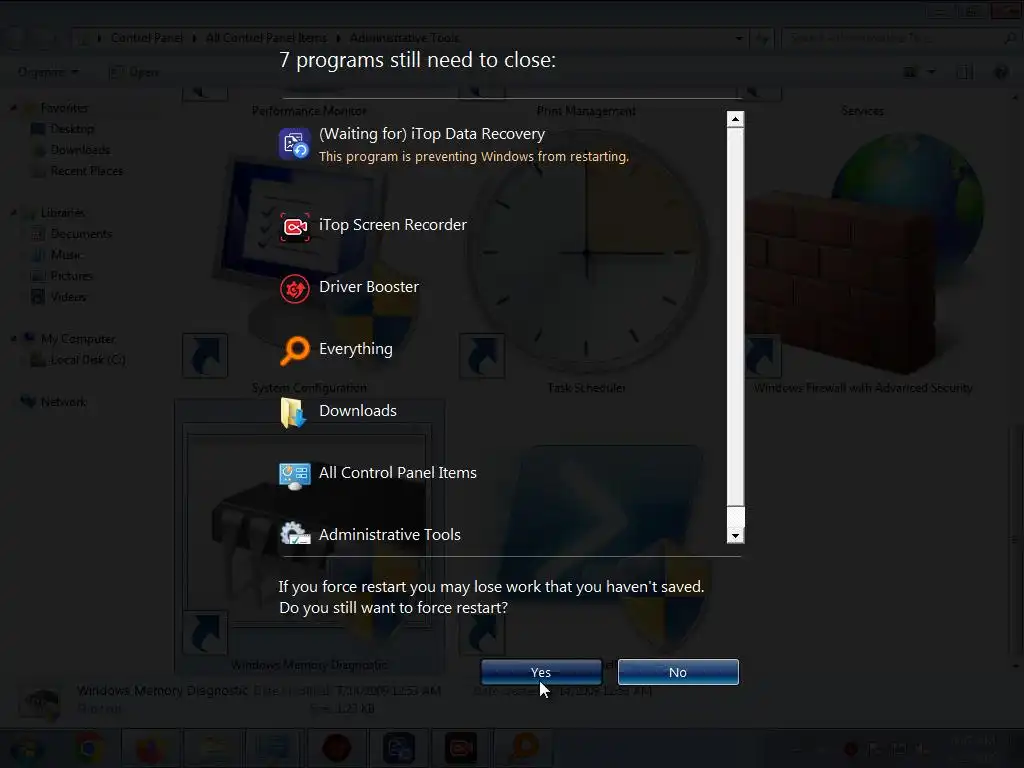The width and height of the screenshot is (1024, 768).
Task: Click the Open button in Explorer toolbar
Action: pos(134,72)
